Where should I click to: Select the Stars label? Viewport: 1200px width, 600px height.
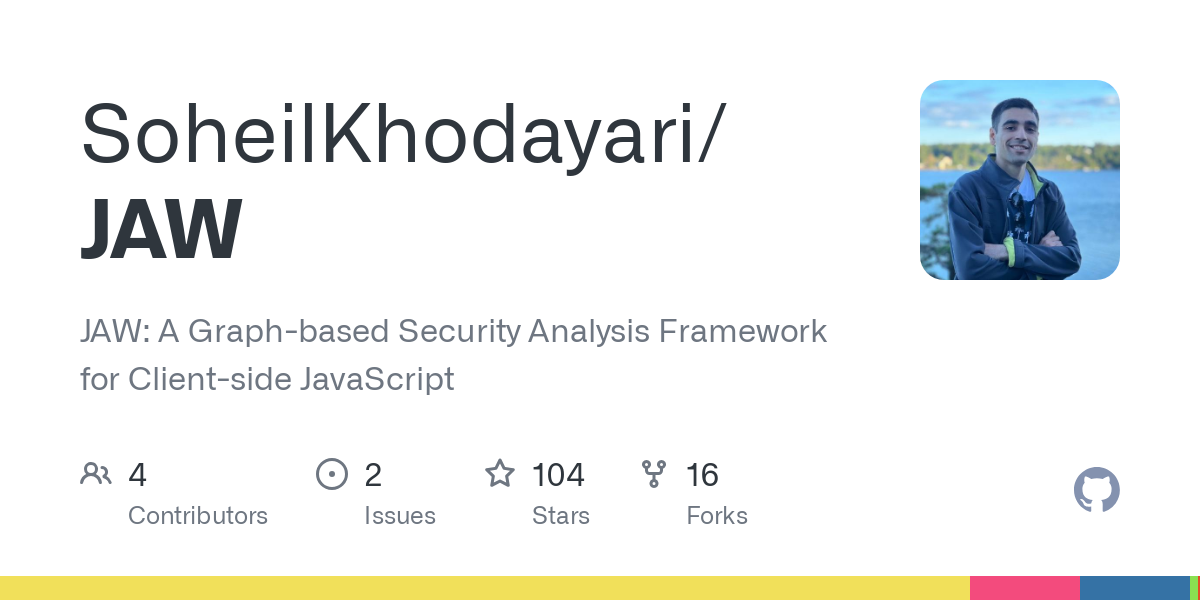click(561, 516)
